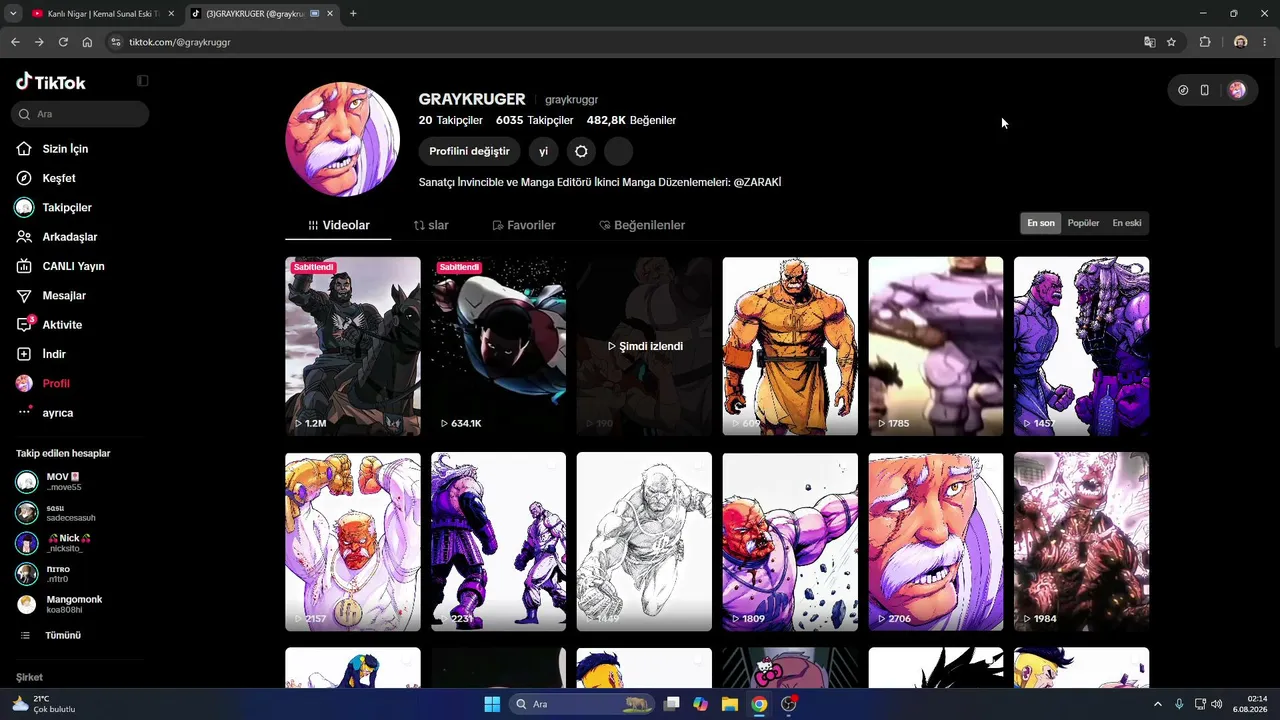
Task: Open Aktivite notifications
Action: click(62, 325)
